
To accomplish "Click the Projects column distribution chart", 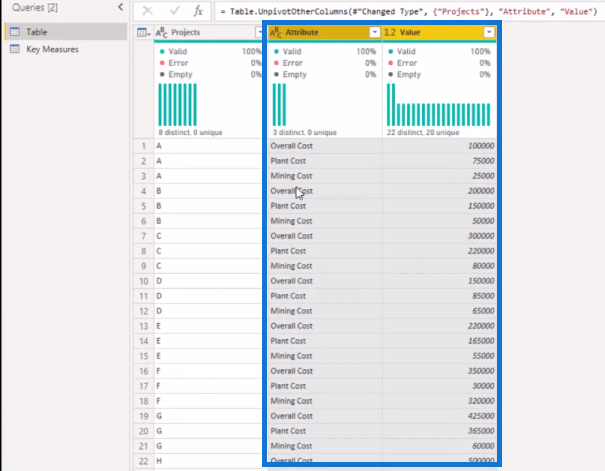I will 177,105.
